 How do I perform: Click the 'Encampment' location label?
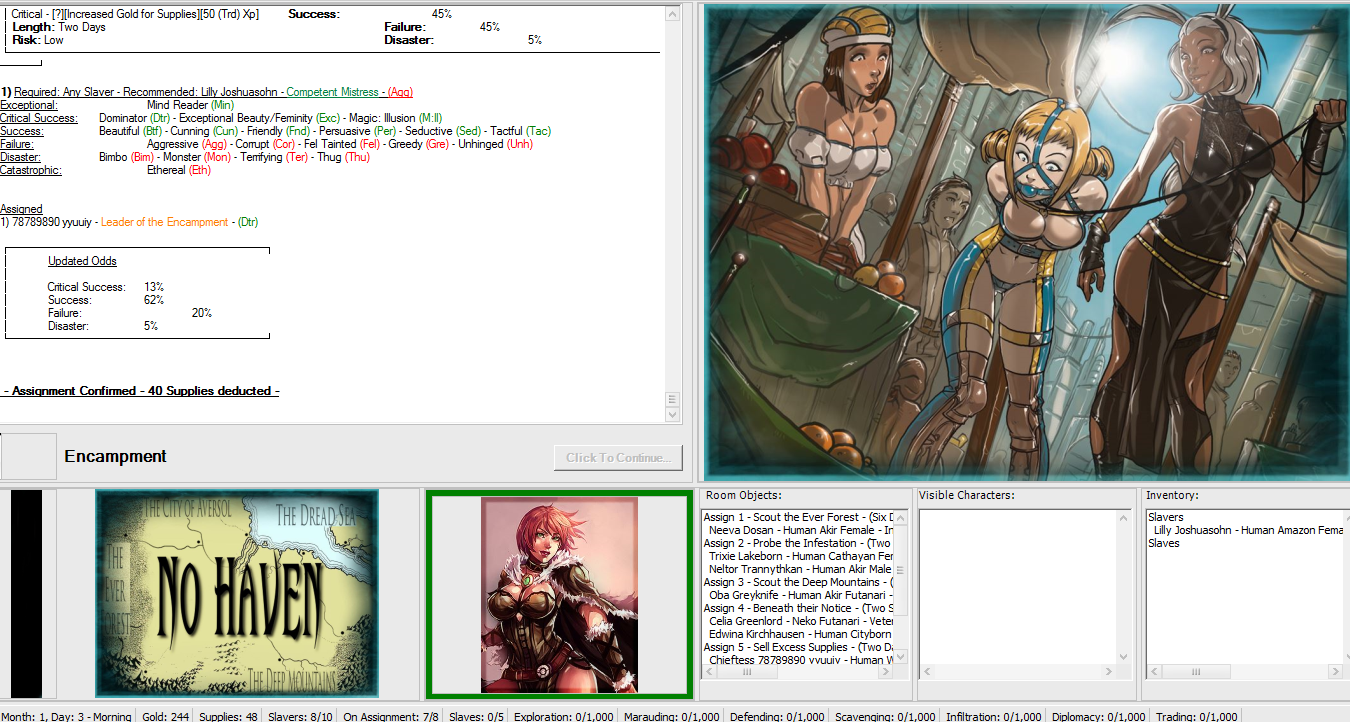click(115, 456)
